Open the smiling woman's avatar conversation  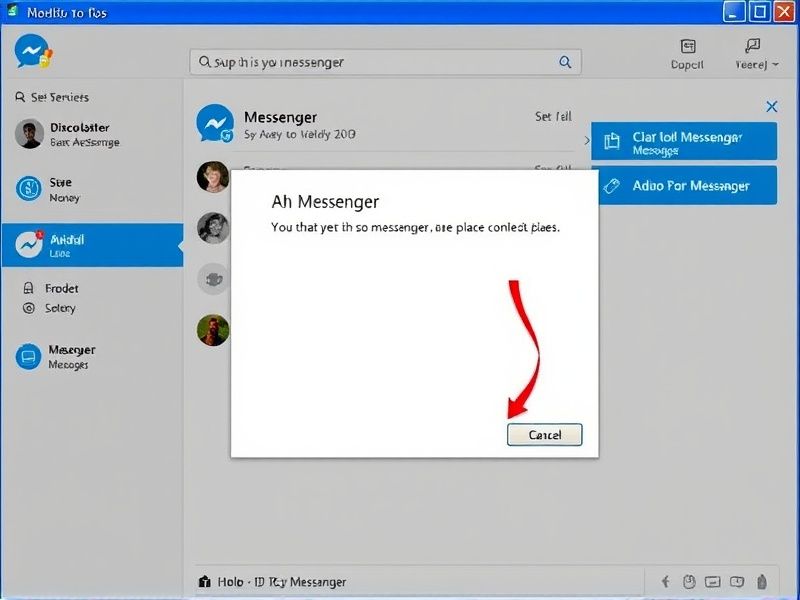213,177
